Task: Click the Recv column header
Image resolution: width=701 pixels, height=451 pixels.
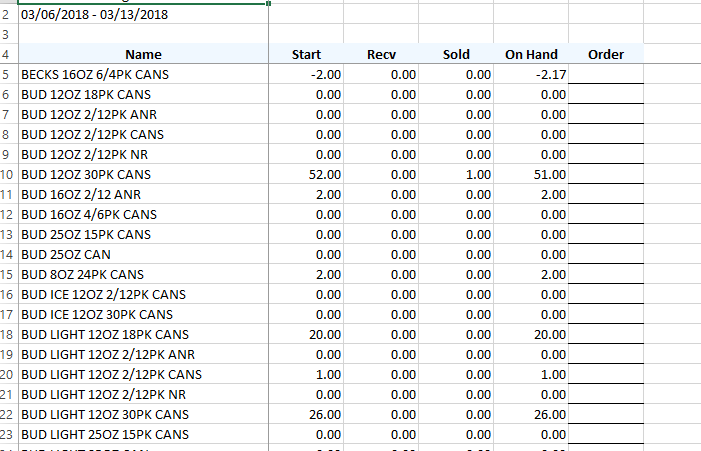Action: (381, 54)
